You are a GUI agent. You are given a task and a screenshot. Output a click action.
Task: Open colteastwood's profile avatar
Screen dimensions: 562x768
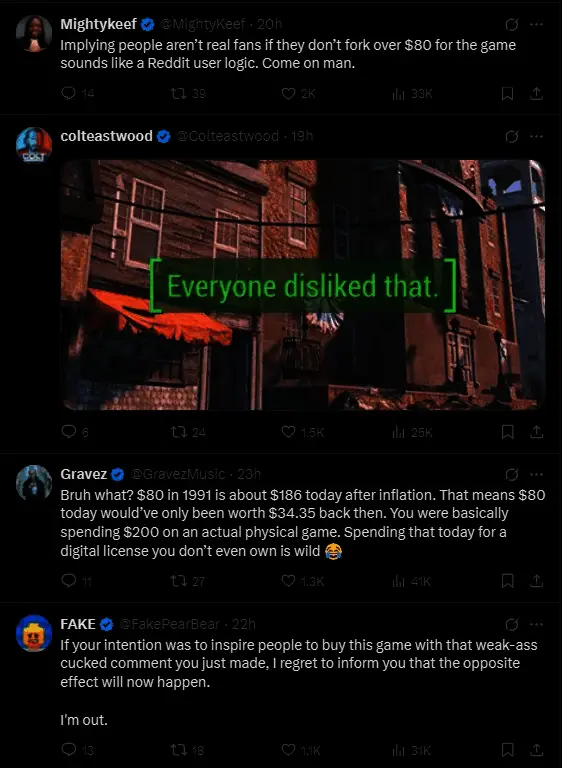[34, 144]
